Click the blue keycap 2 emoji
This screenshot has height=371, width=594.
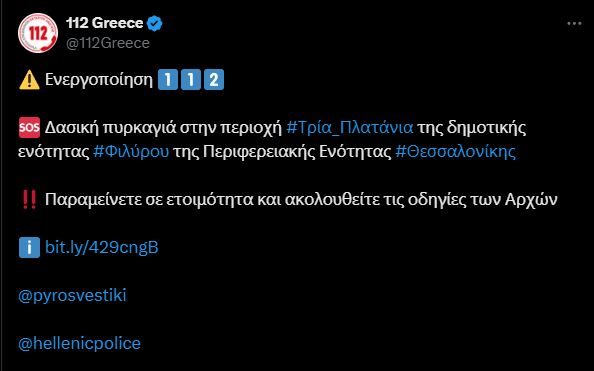coord(214,80)
